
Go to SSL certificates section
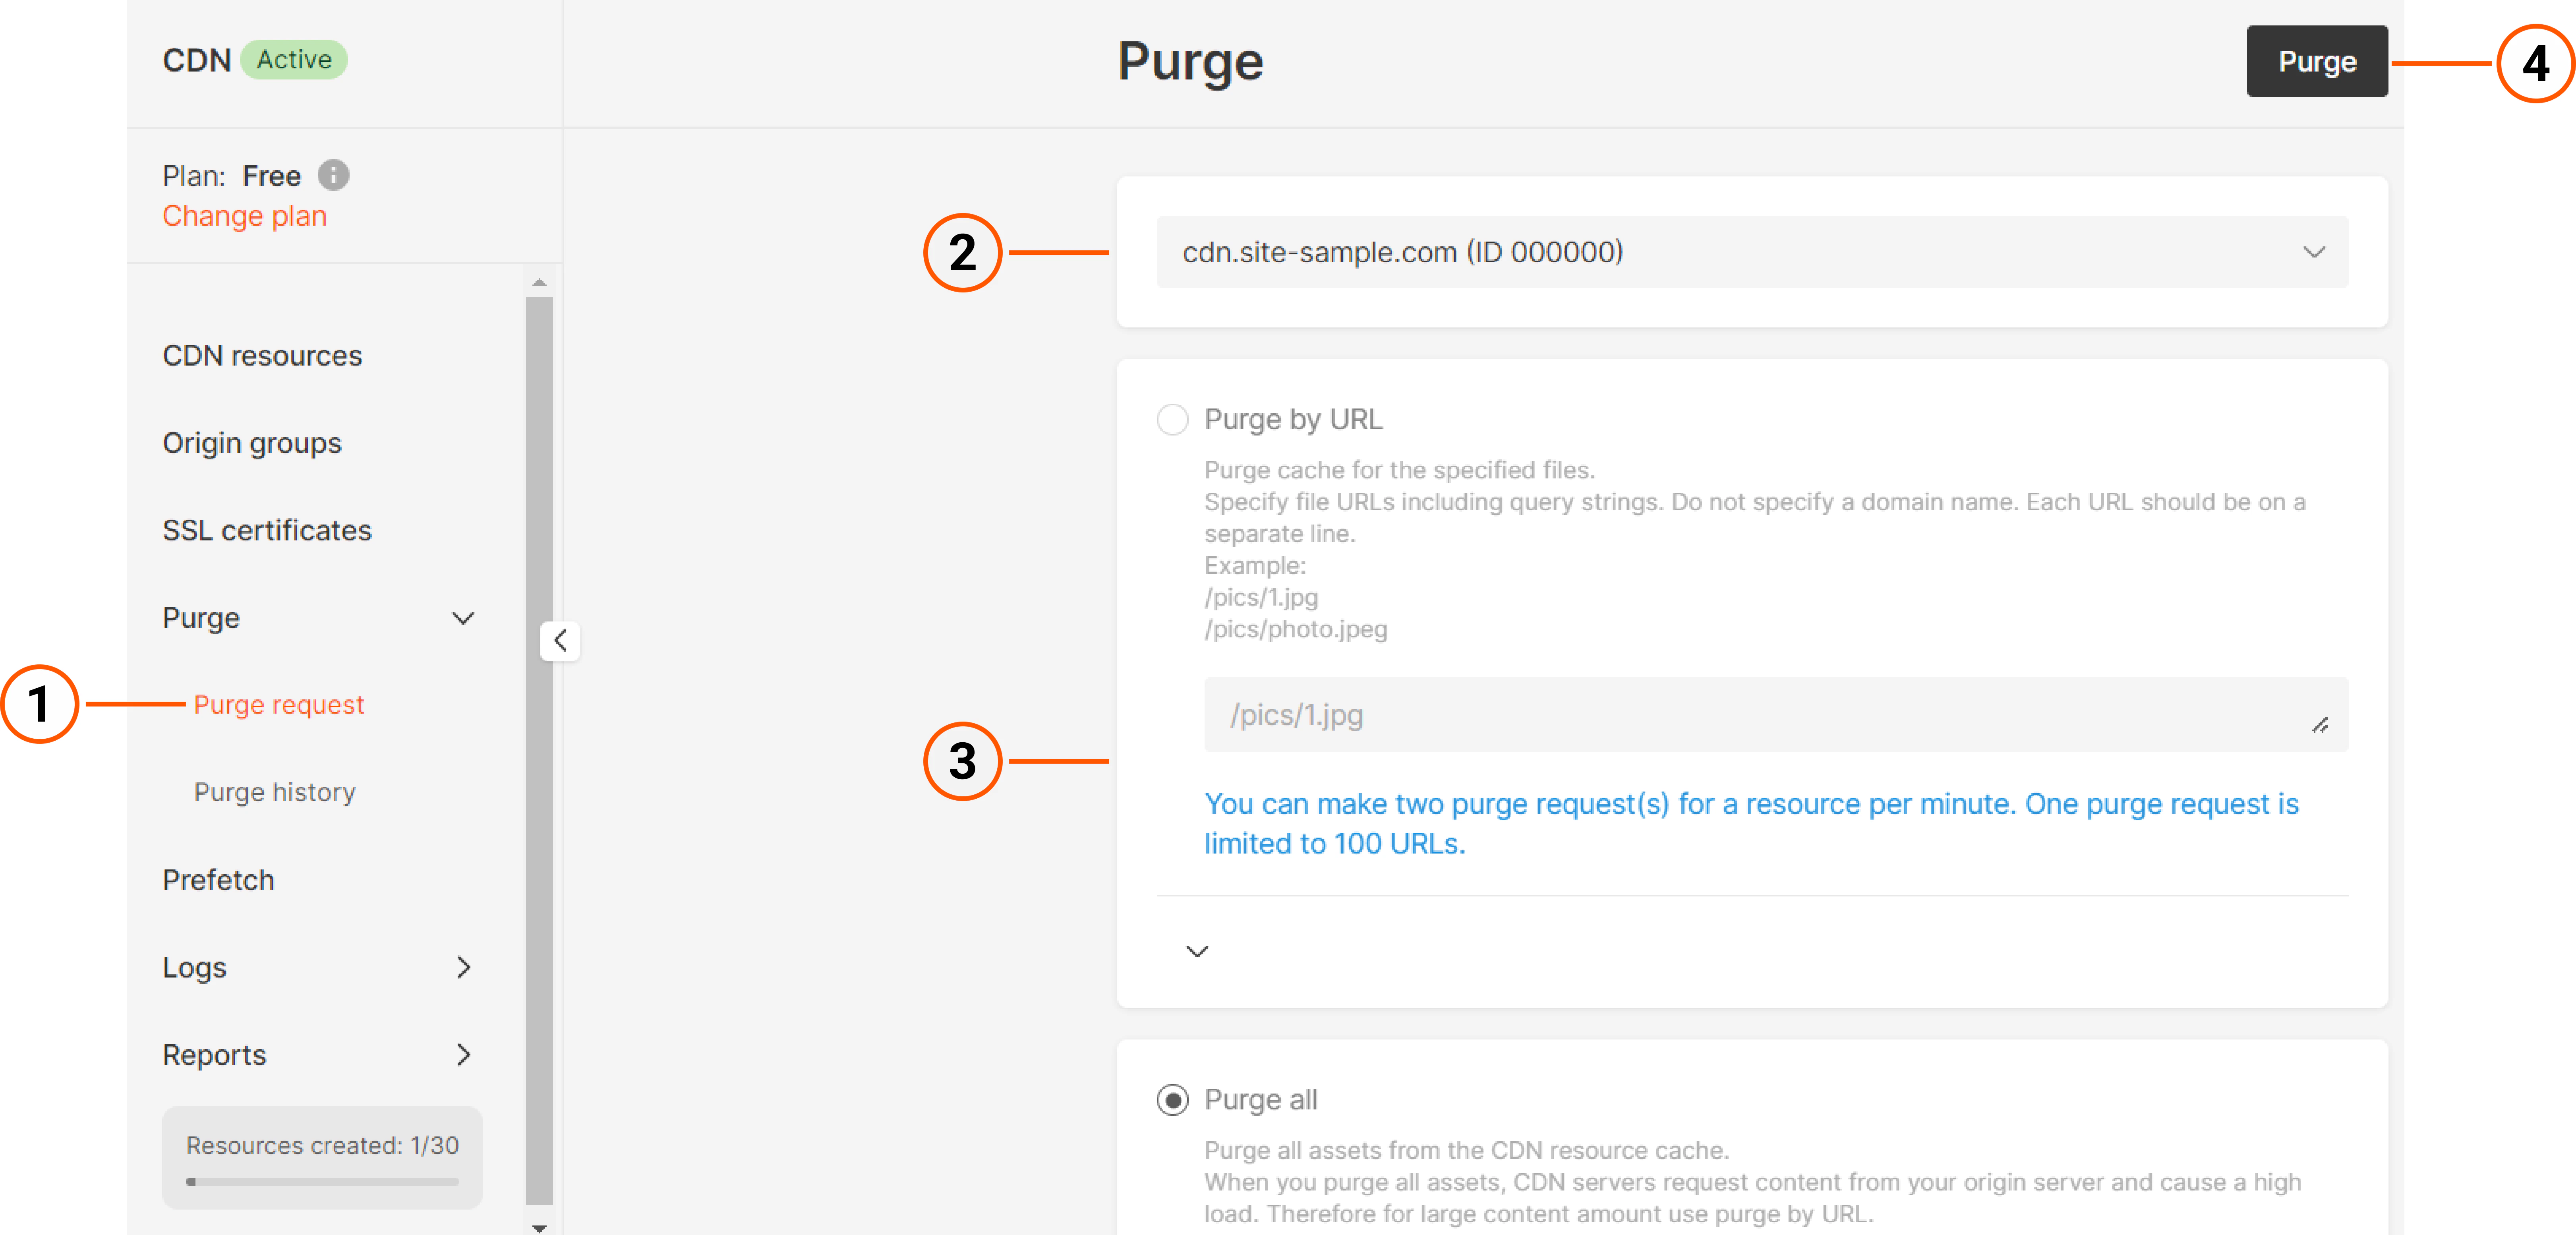[x=267, y=530]
